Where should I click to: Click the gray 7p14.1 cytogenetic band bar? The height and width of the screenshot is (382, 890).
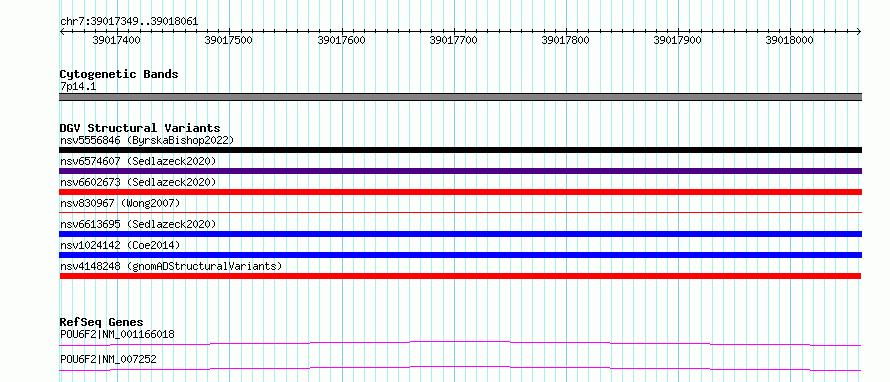tap(460, 97)
